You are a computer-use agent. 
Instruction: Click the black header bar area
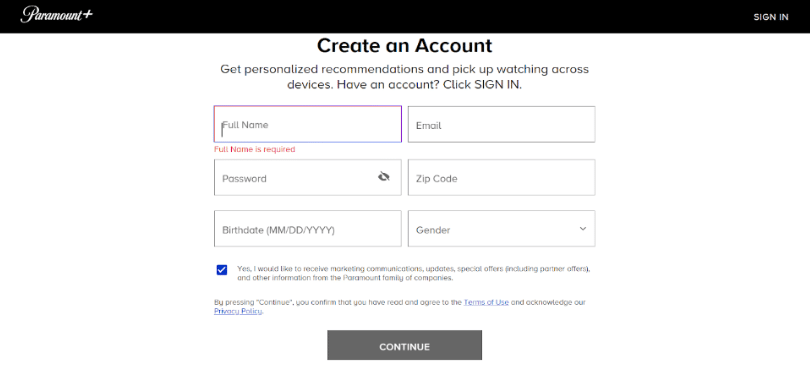405,17
